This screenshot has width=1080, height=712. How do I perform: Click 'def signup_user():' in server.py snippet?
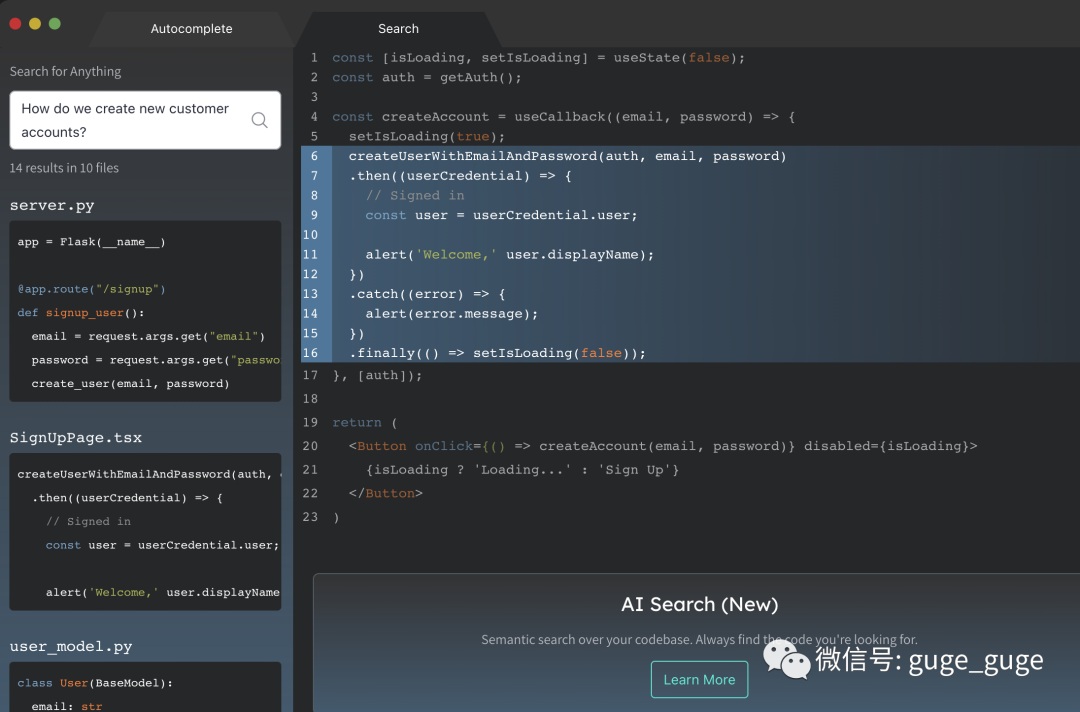pos(81,313)
